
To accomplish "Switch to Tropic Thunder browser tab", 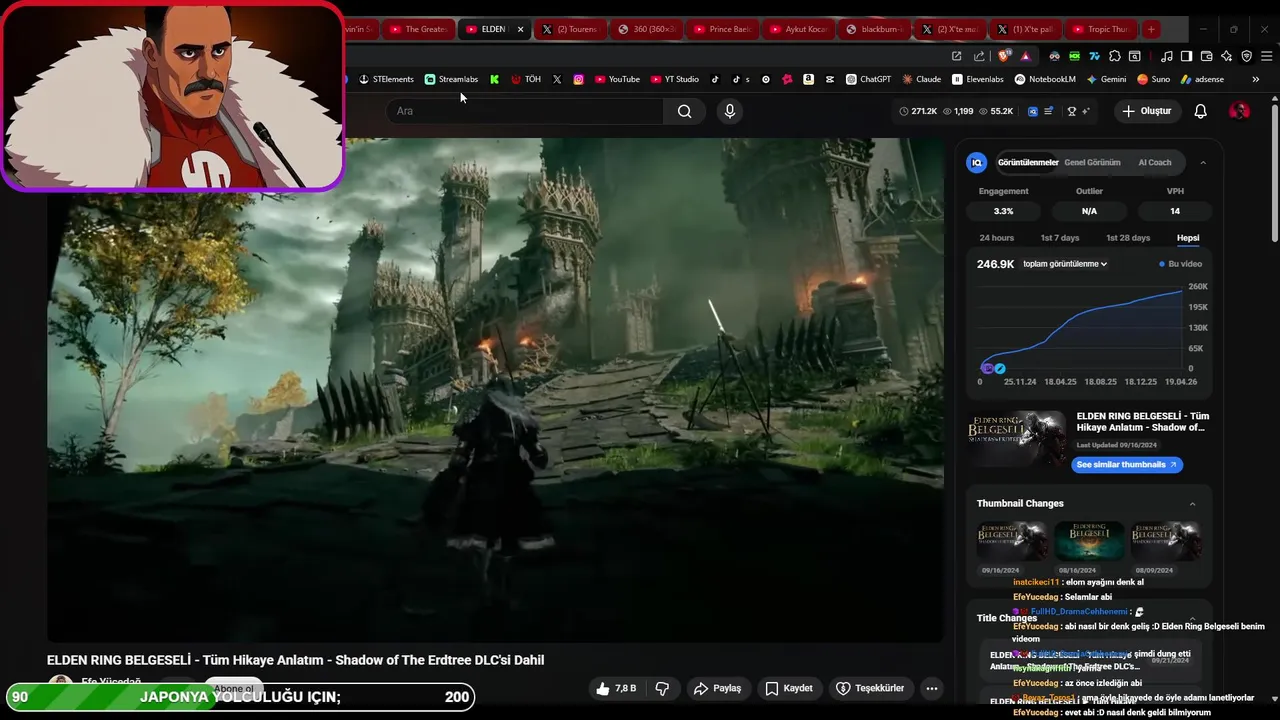I will (1102, 29).
